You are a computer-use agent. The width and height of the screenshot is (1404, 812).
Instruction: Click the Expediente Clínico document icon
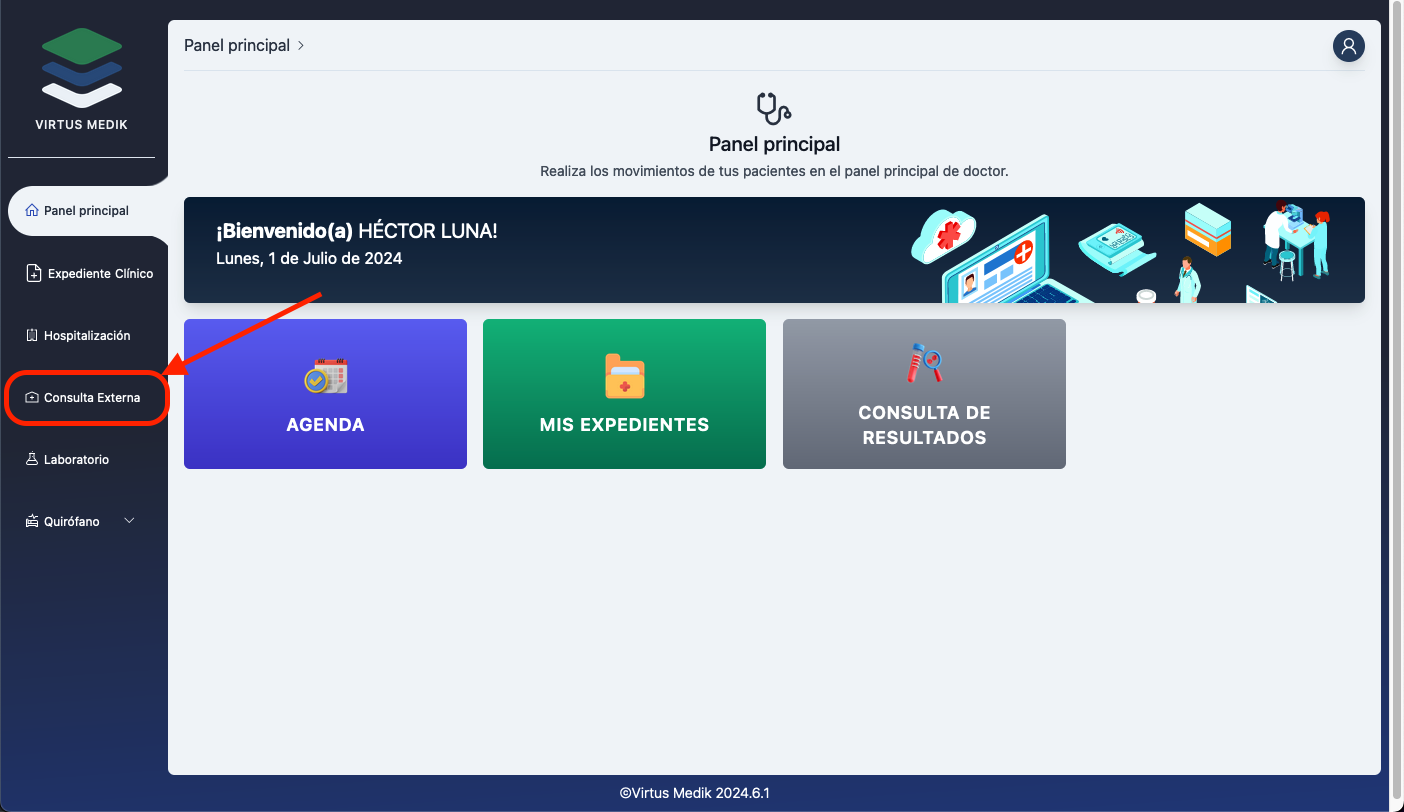pyautogui.click(x=34, y=273)
